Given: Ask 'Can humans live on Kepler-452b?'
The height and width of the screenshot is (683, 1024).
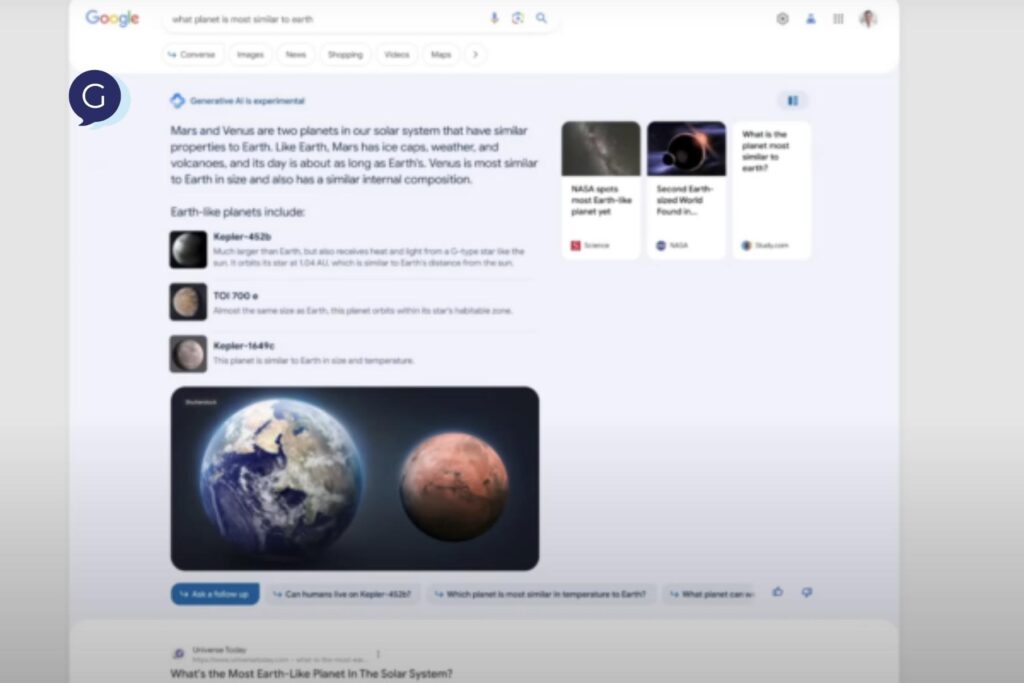Looking at the screenshot, I should (x=342, y=594).
